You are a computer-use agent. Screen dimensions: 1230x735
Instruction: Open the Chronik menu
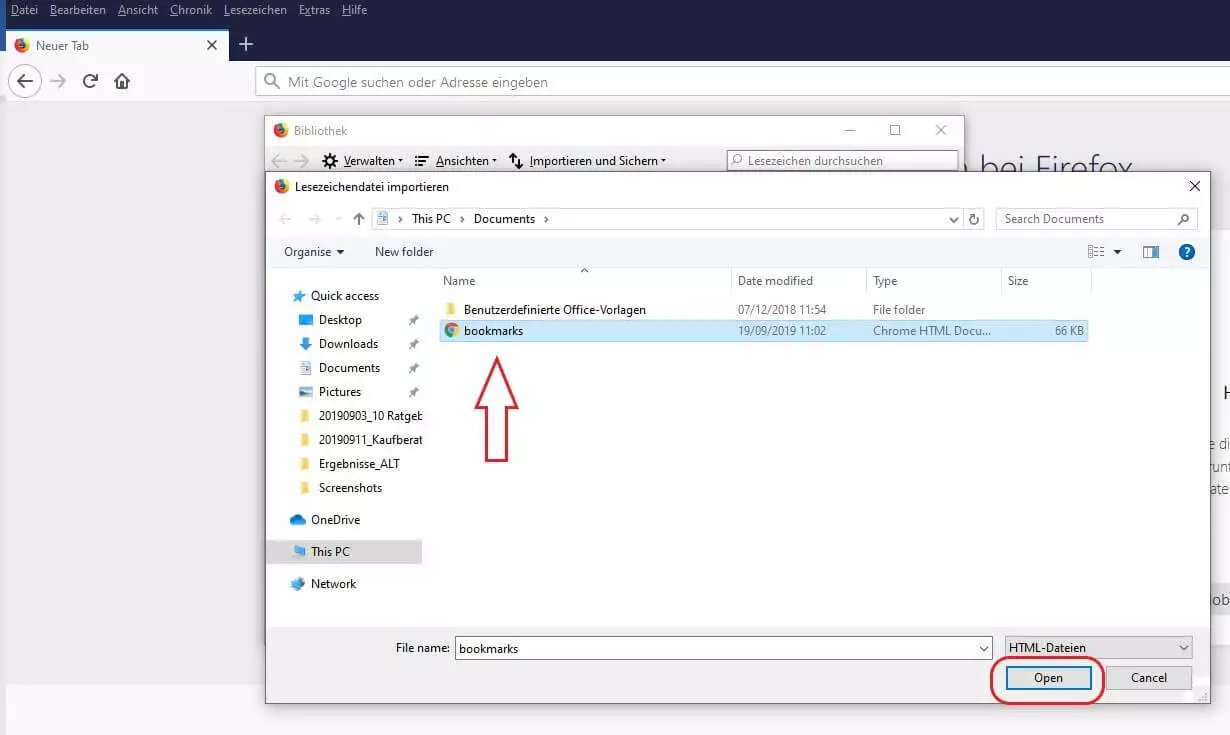tap(191, 10)
